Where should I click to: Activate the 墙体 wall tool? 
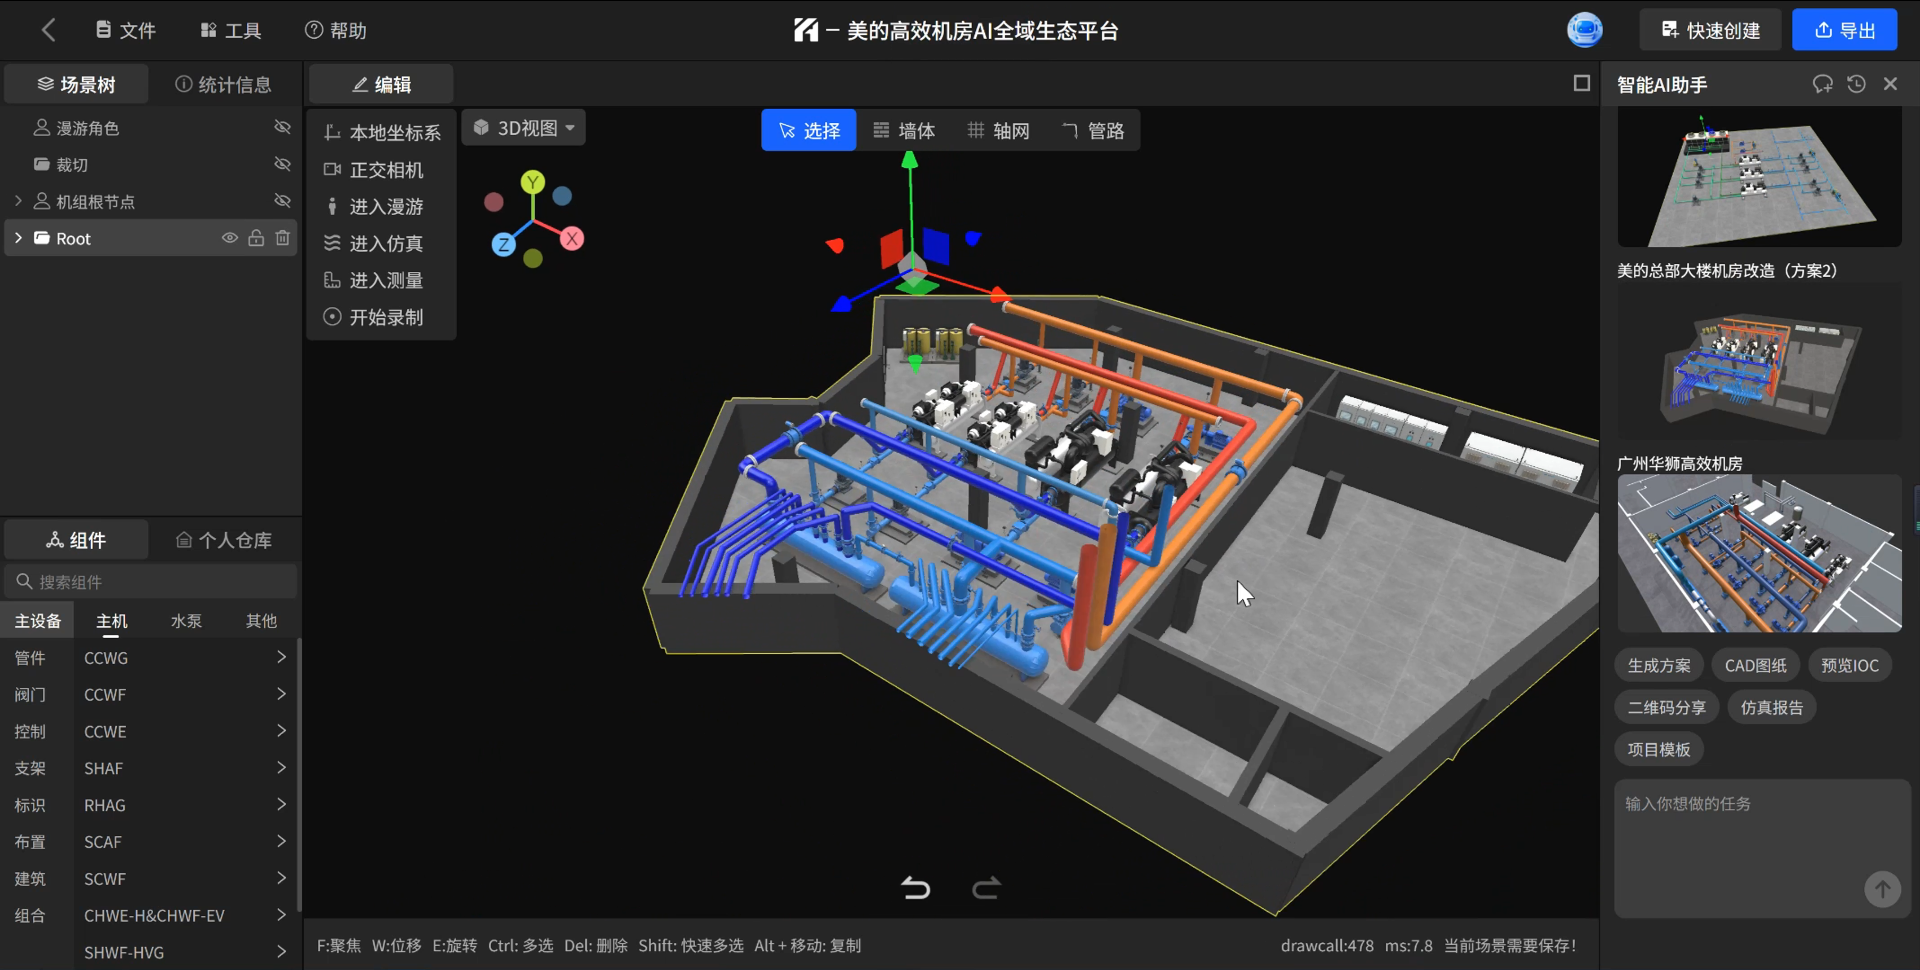[904, 131]
